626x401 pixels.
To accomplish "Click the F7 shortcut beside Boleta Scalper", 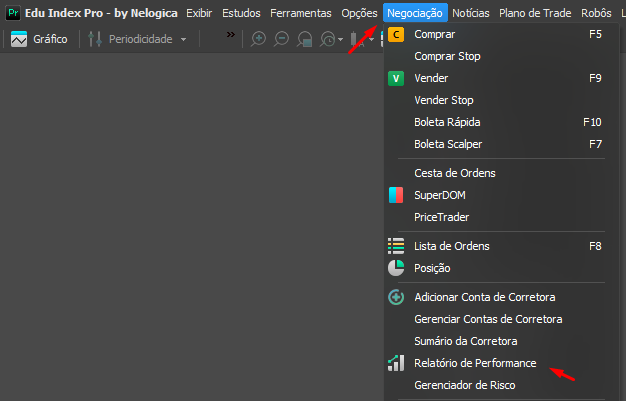I will click(x=595, y=144).
